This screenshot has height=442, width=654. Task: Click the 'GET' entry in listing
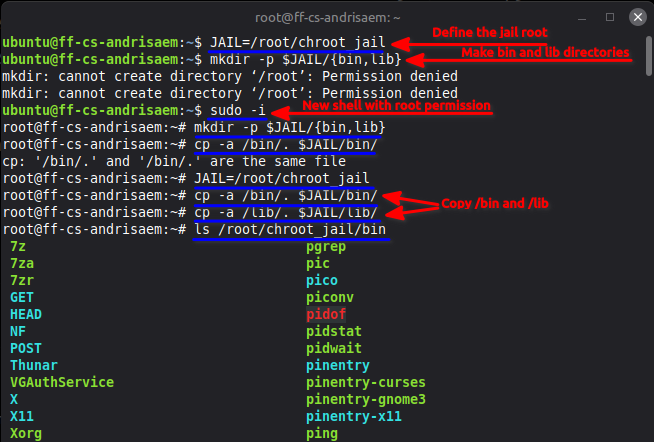pyautogui.click(x=22, y=297)
